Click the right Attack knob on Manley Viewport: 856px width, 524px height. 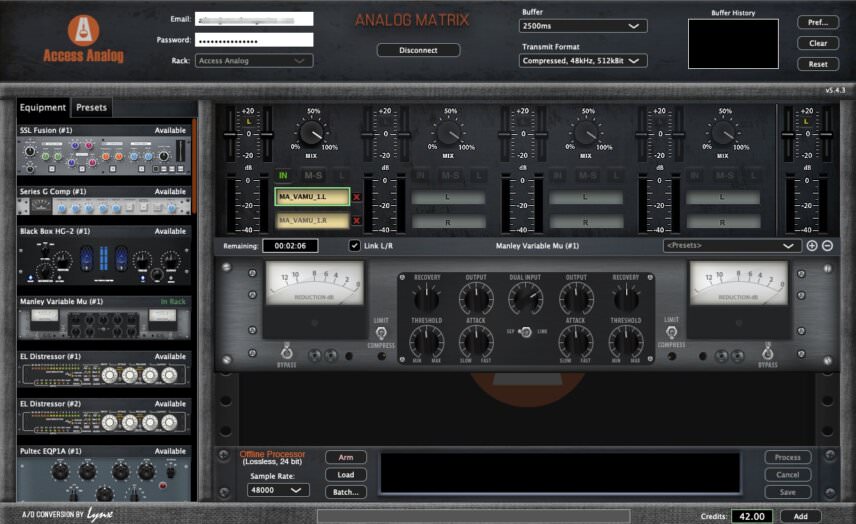[x=576, y=342]
